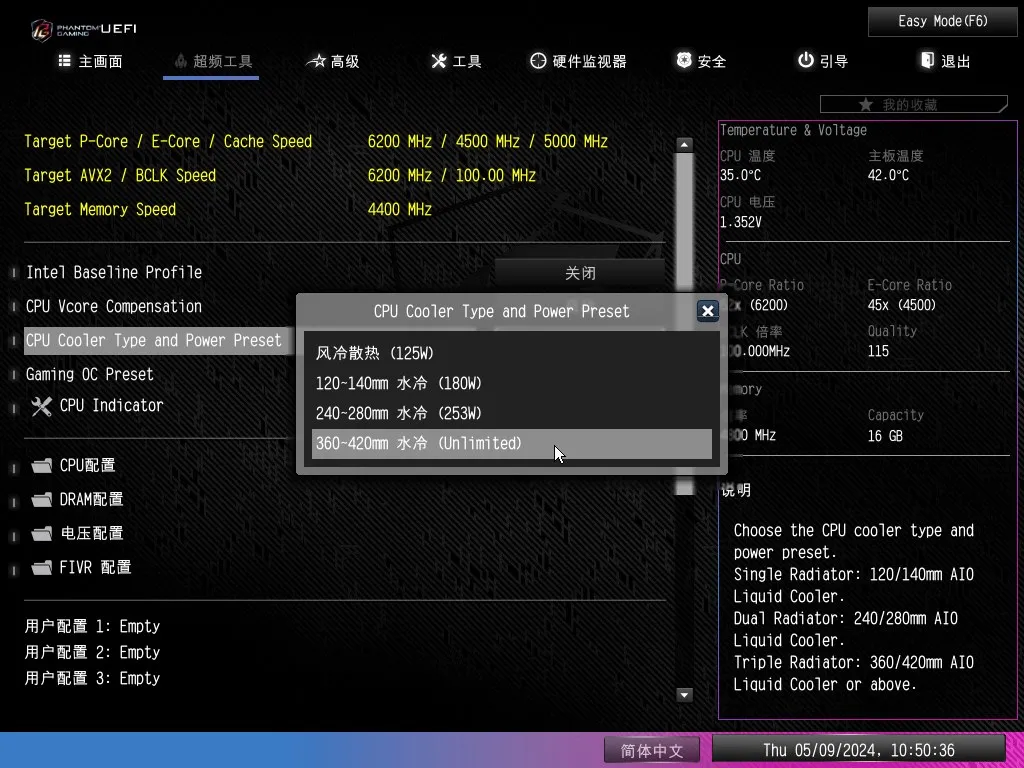1024x768 pixels.
Task: Click the exit door icon
Action: pyautogui.click(x=927, y=60)
